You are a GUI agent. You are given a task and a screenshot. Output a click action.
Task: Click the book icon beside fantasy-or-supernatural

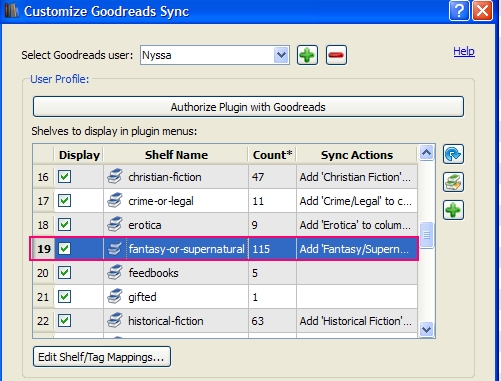(115, 249)
